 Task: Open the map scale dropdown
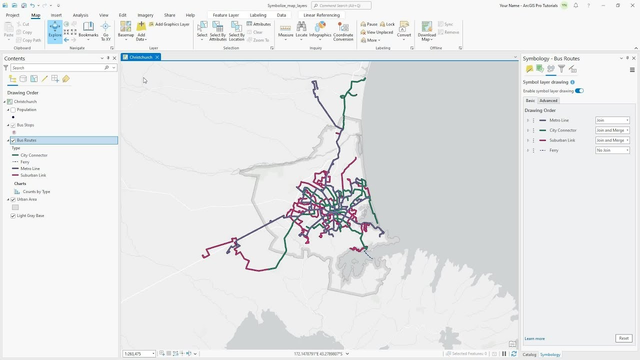[x=153, y=353]
